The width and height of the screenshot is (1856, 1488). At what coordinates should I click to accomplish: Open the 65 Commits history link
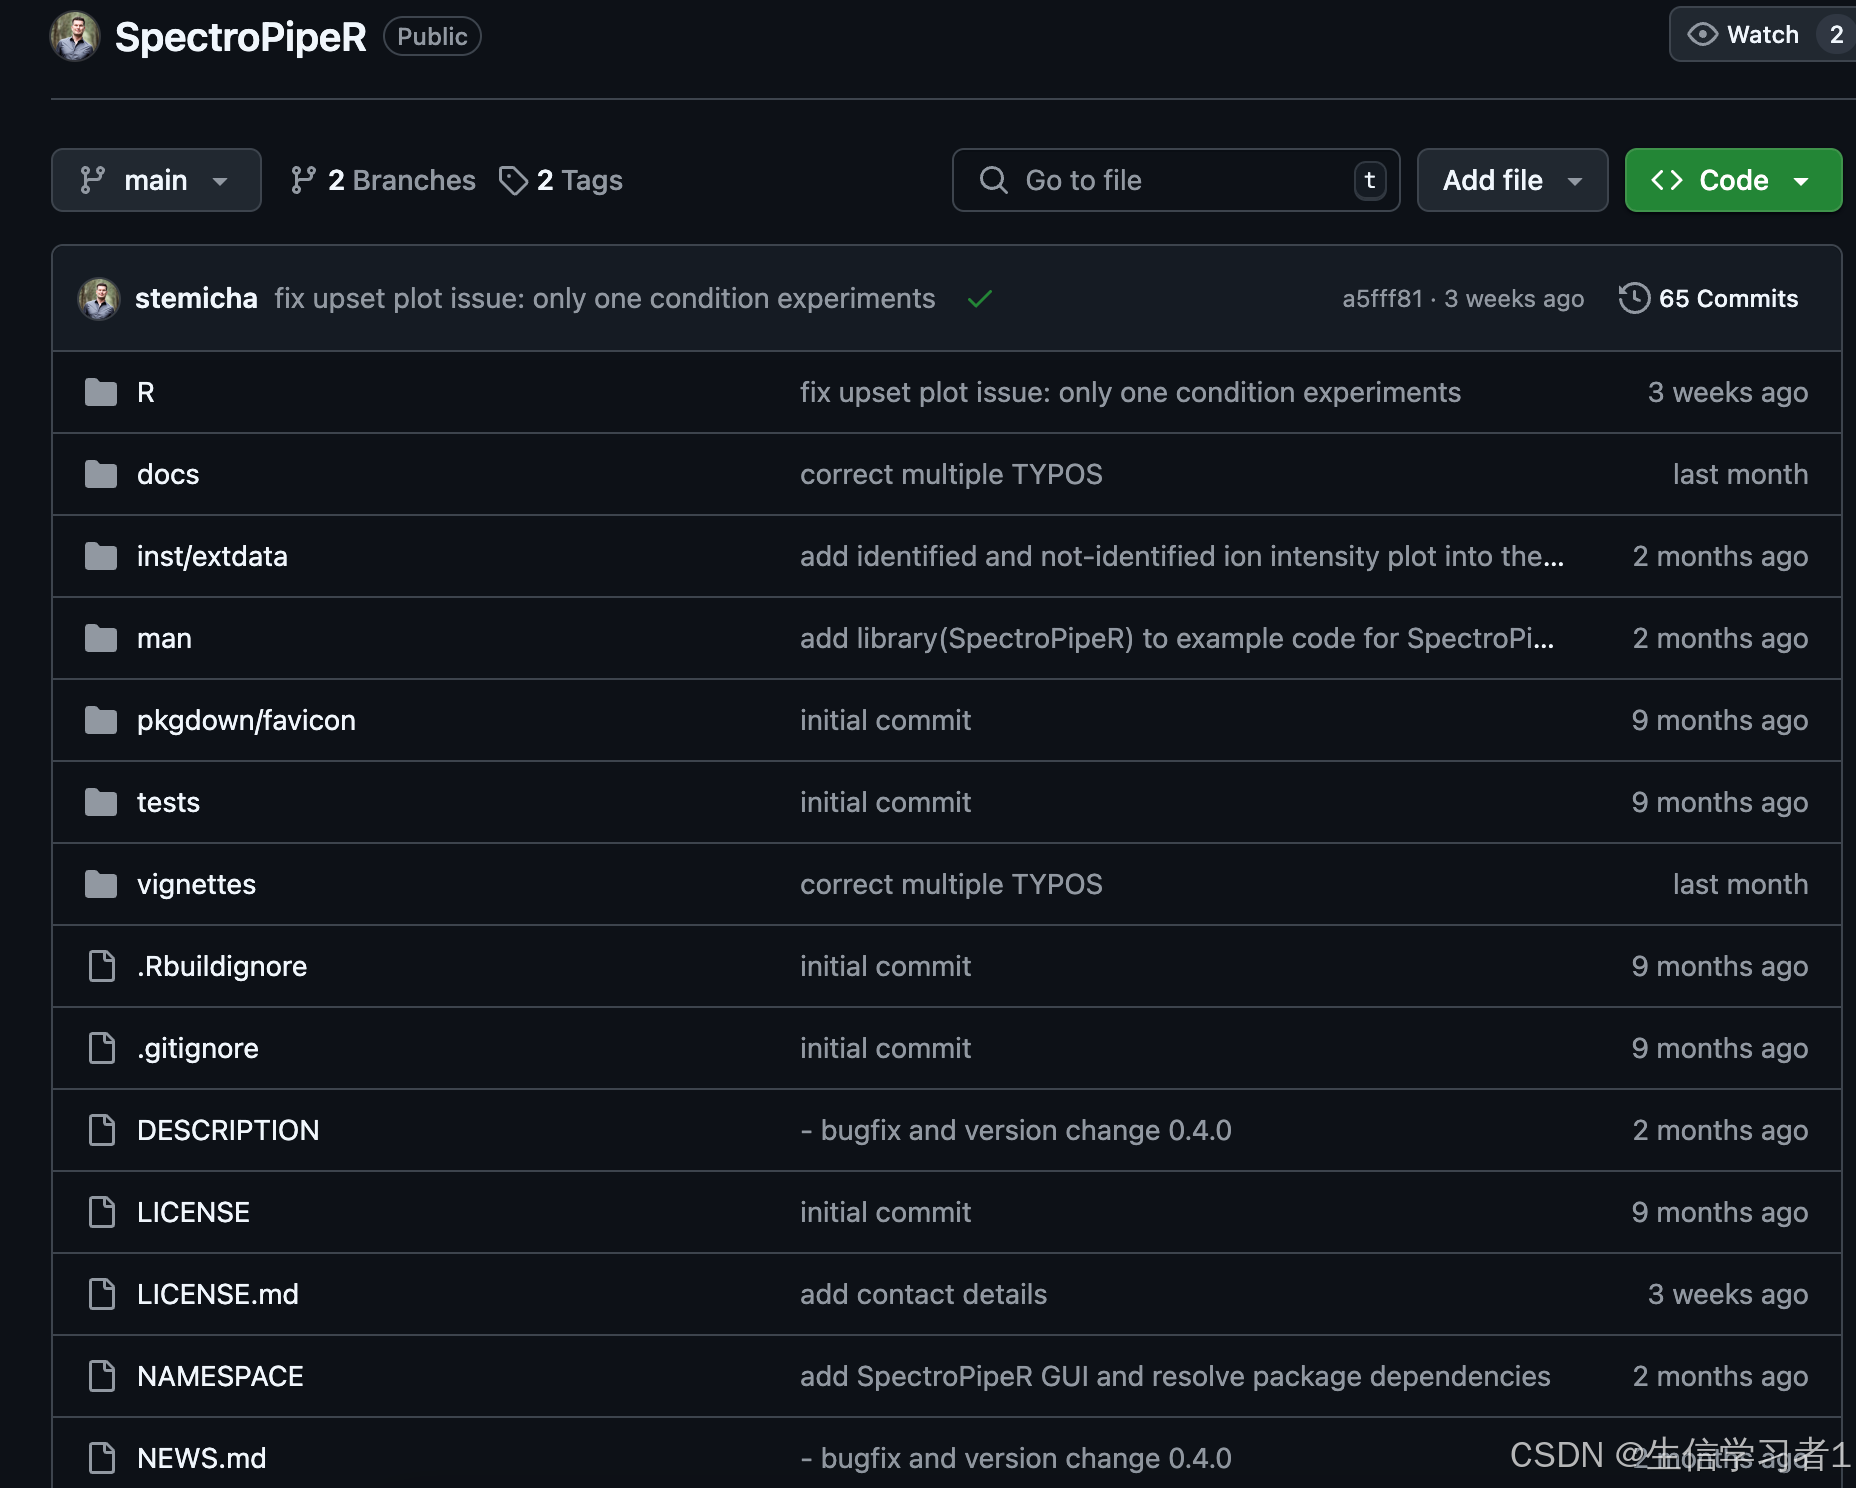(1709, 299)
